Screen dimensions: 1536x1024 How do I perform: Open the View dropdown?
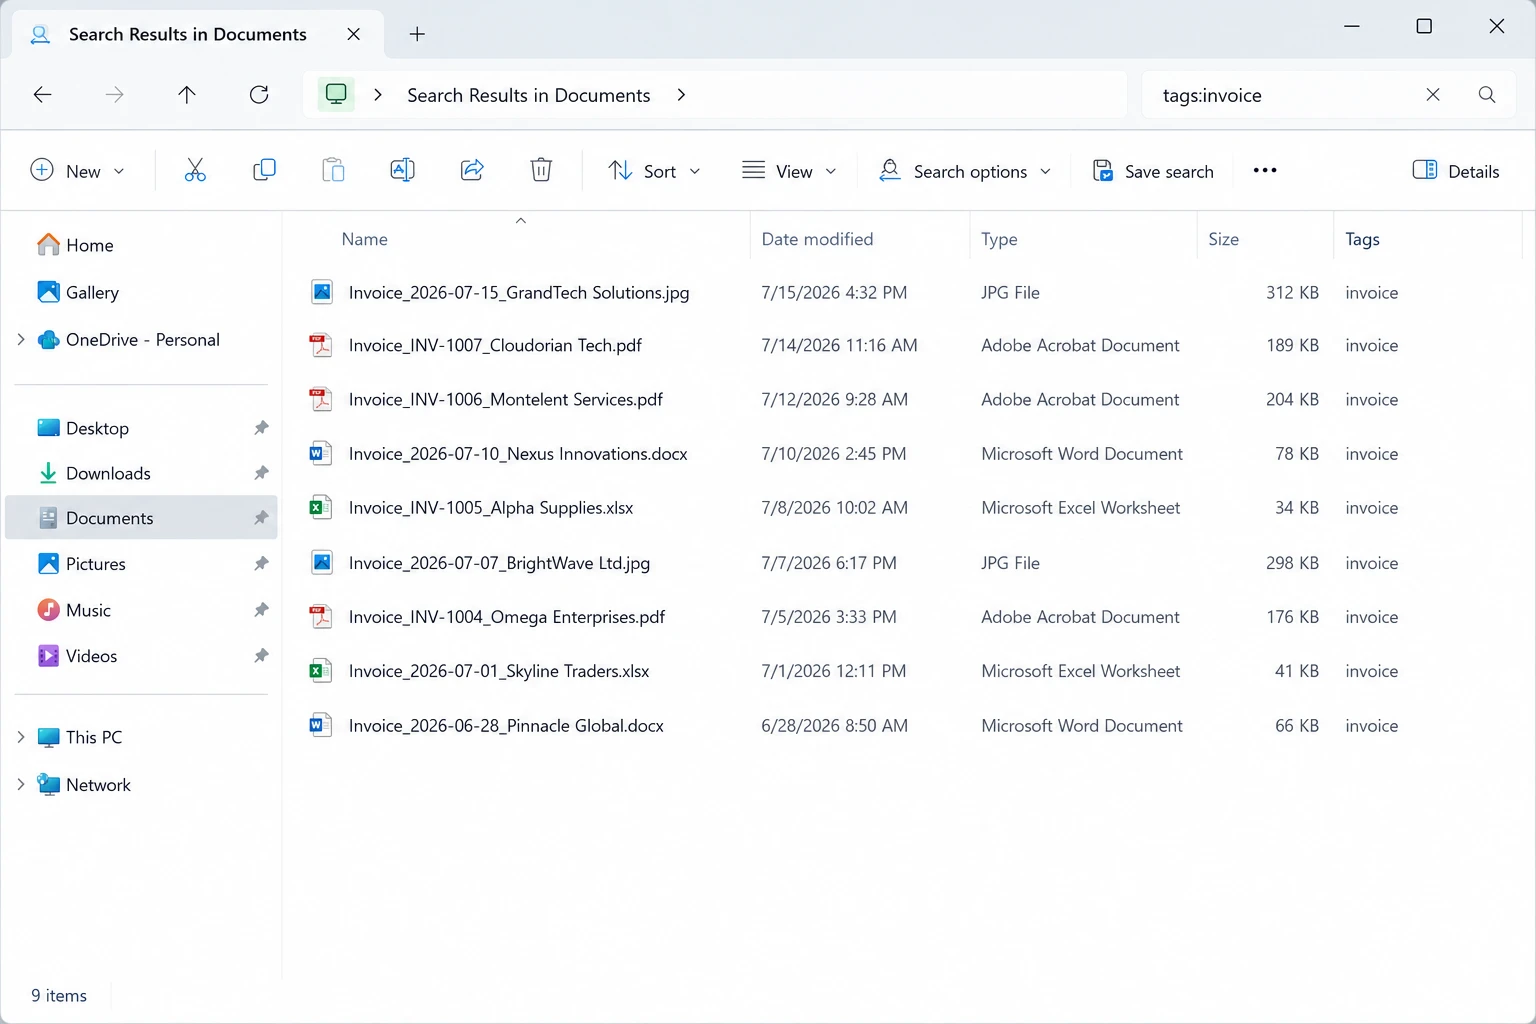789,171
